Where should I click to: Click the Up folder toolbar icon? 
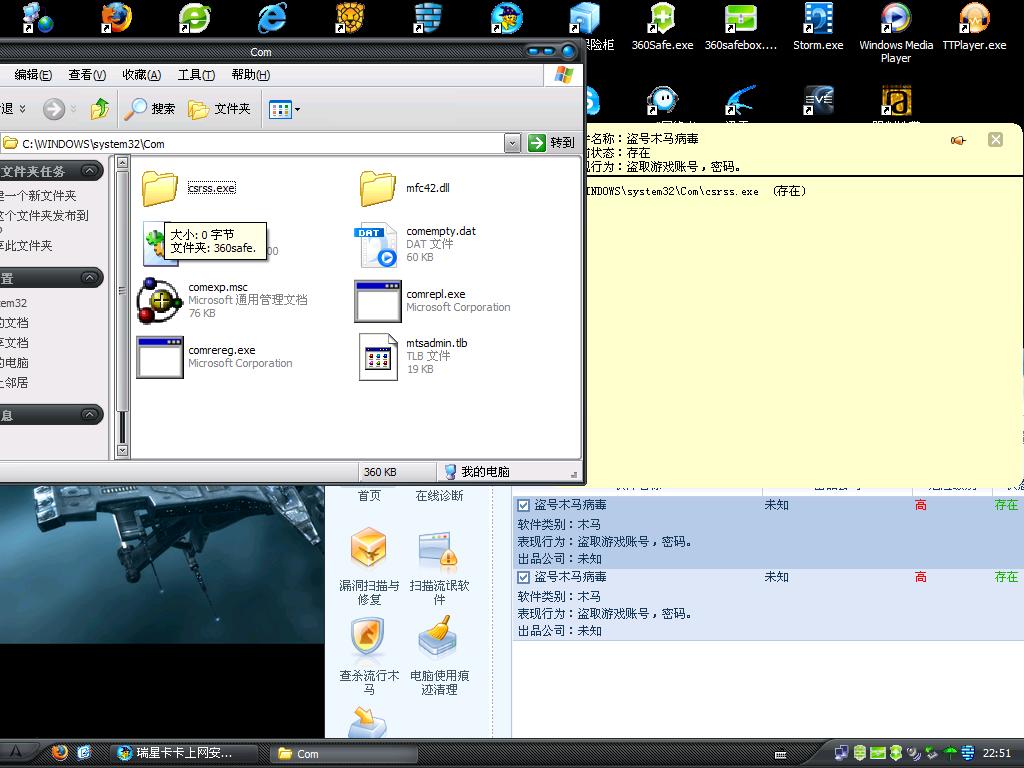99,108
